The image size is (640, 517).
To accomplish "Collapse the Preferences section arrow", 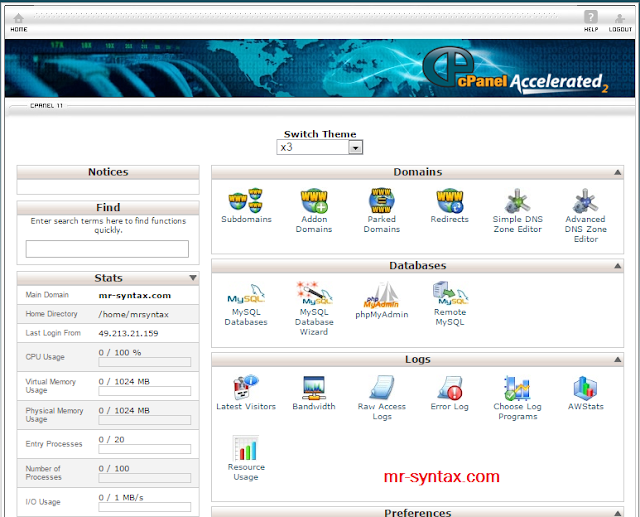I will tap(618, 513).
